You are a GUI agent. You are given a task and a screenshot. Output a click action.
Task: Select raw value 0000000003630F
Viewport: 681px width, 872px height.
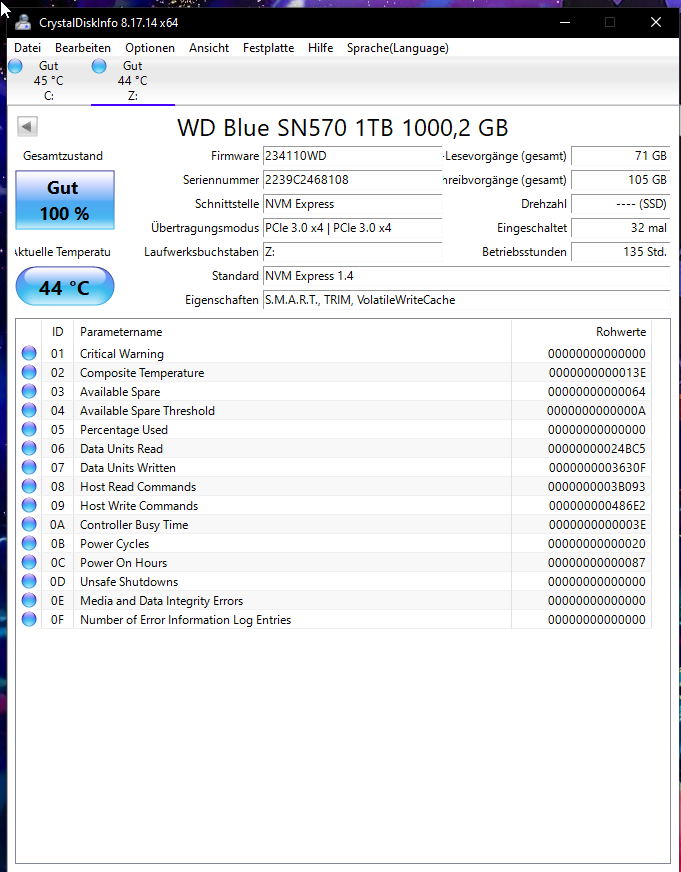597,468
